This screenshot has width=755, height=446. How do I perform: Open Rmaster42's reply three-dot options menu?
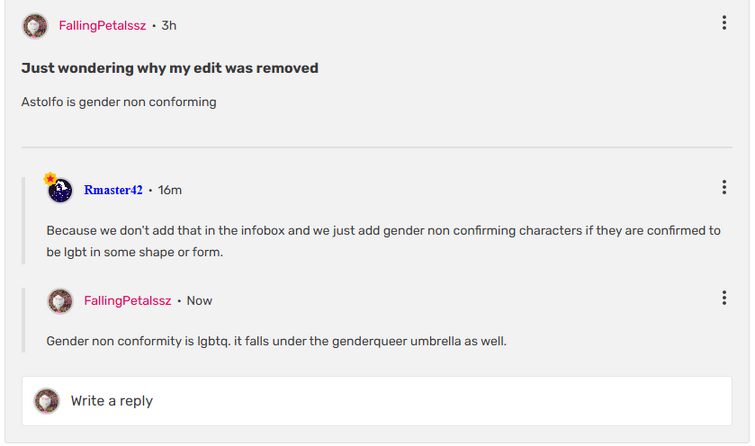724,187
